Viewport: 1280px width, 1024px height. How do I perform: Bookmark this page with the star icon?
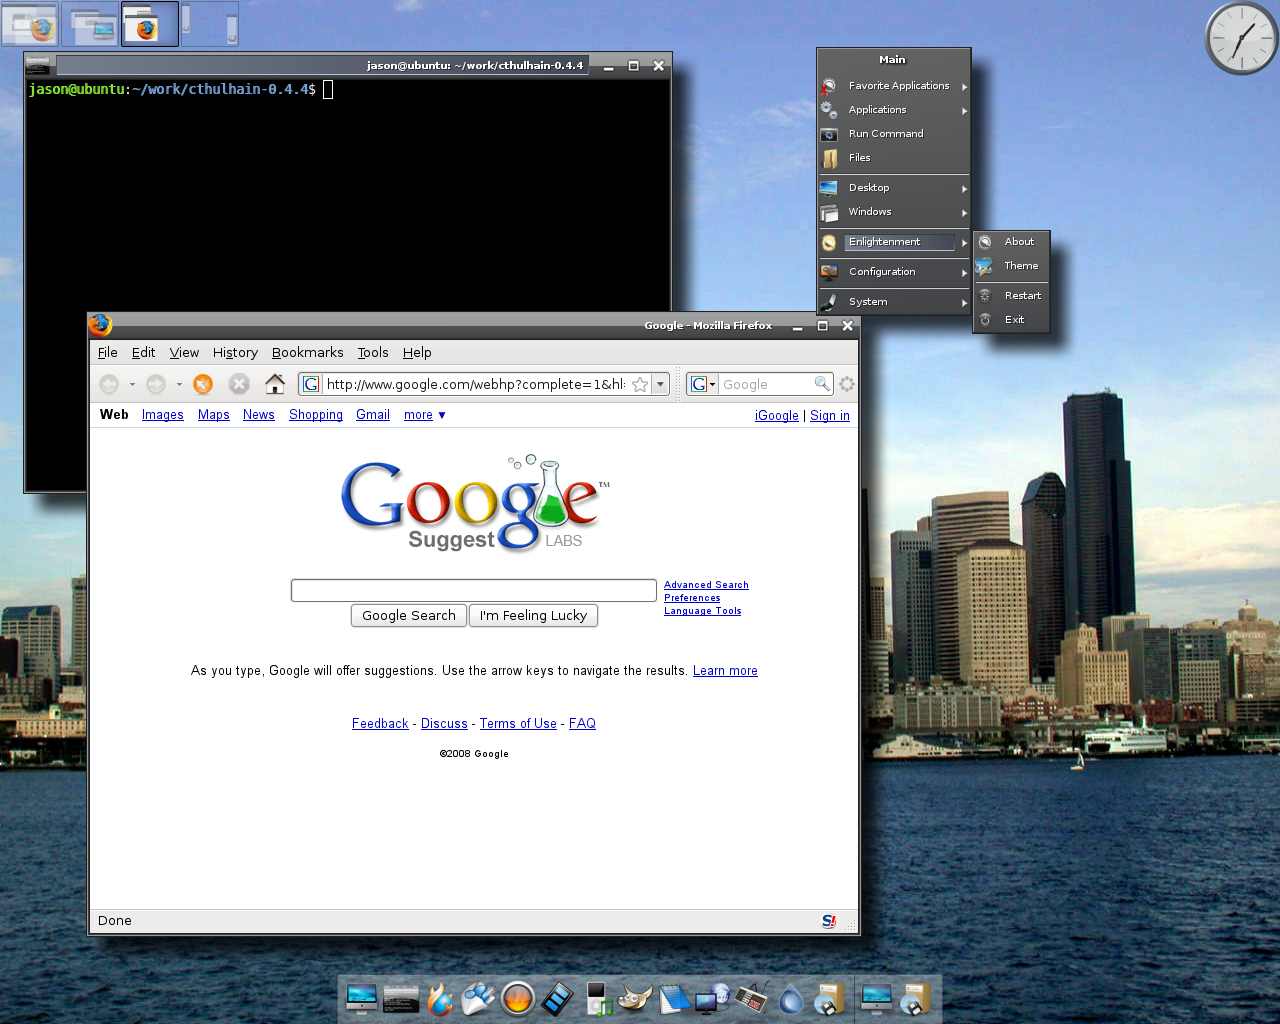click(x=640, y=384)
